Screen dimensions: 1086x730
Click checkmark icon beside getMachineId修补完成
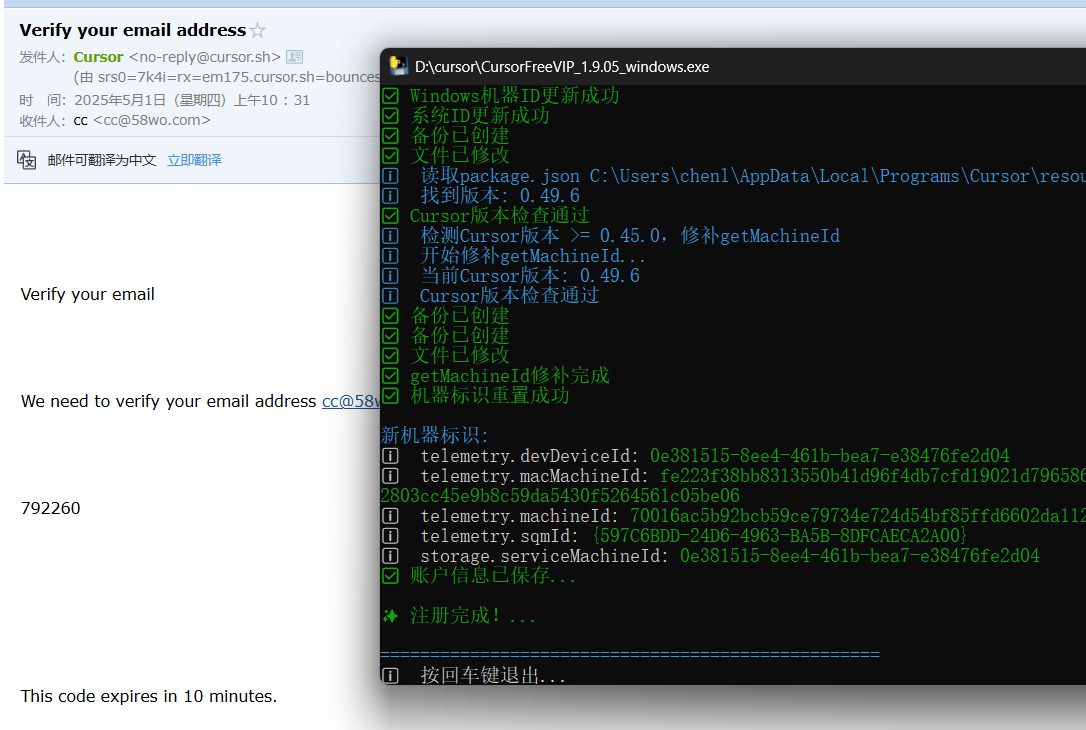[391, 376]
